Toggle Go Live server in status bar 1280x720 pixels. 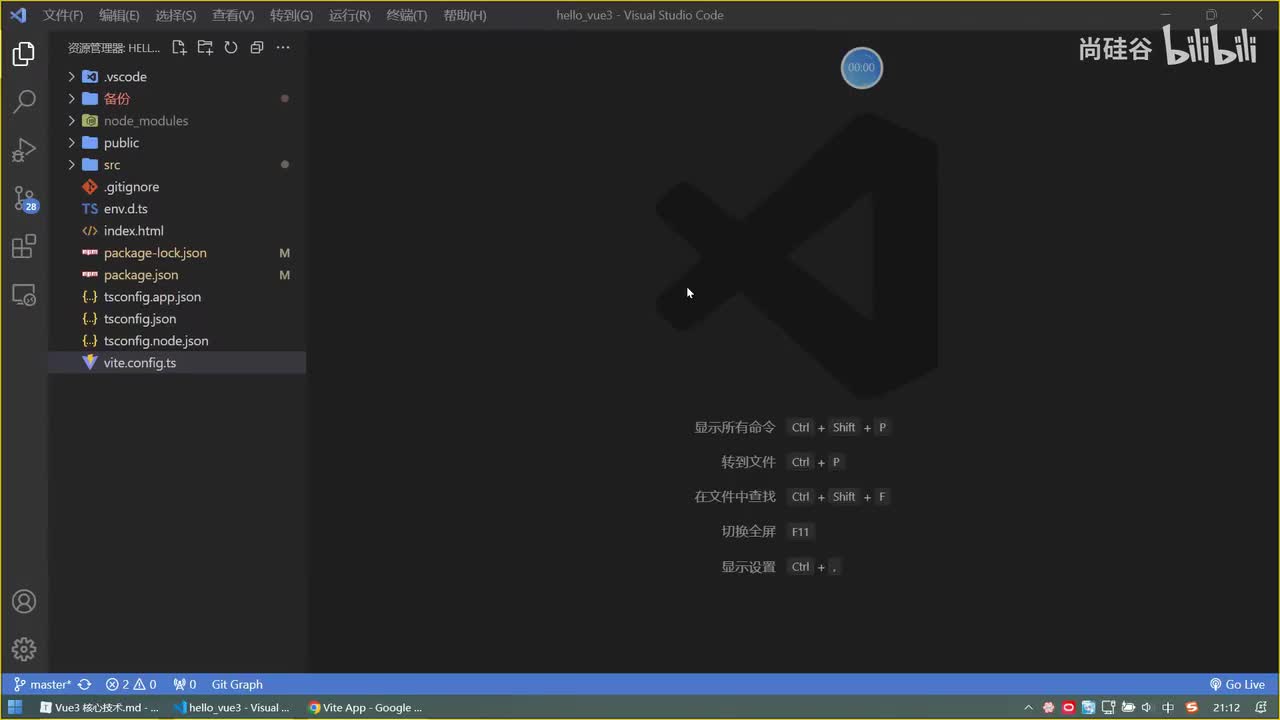point(1237,685)
